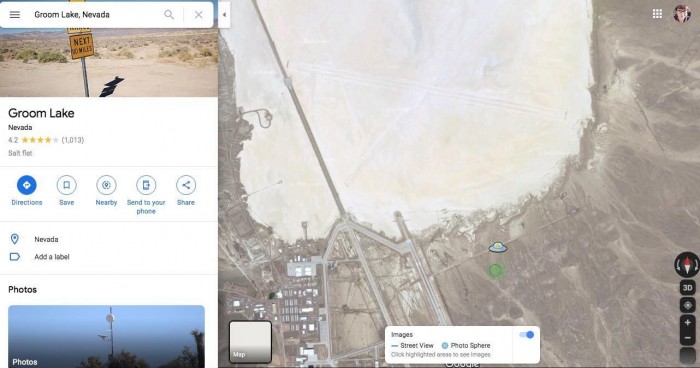Open the Google apps grid
Viewport: 700px width, 368px height.
tap(657, 14)
